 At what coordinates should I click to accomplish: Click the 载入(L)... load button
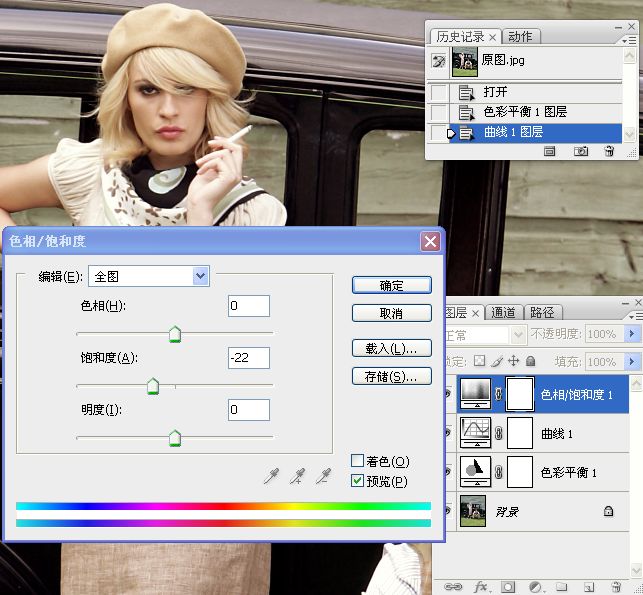(x=392, y=348)
